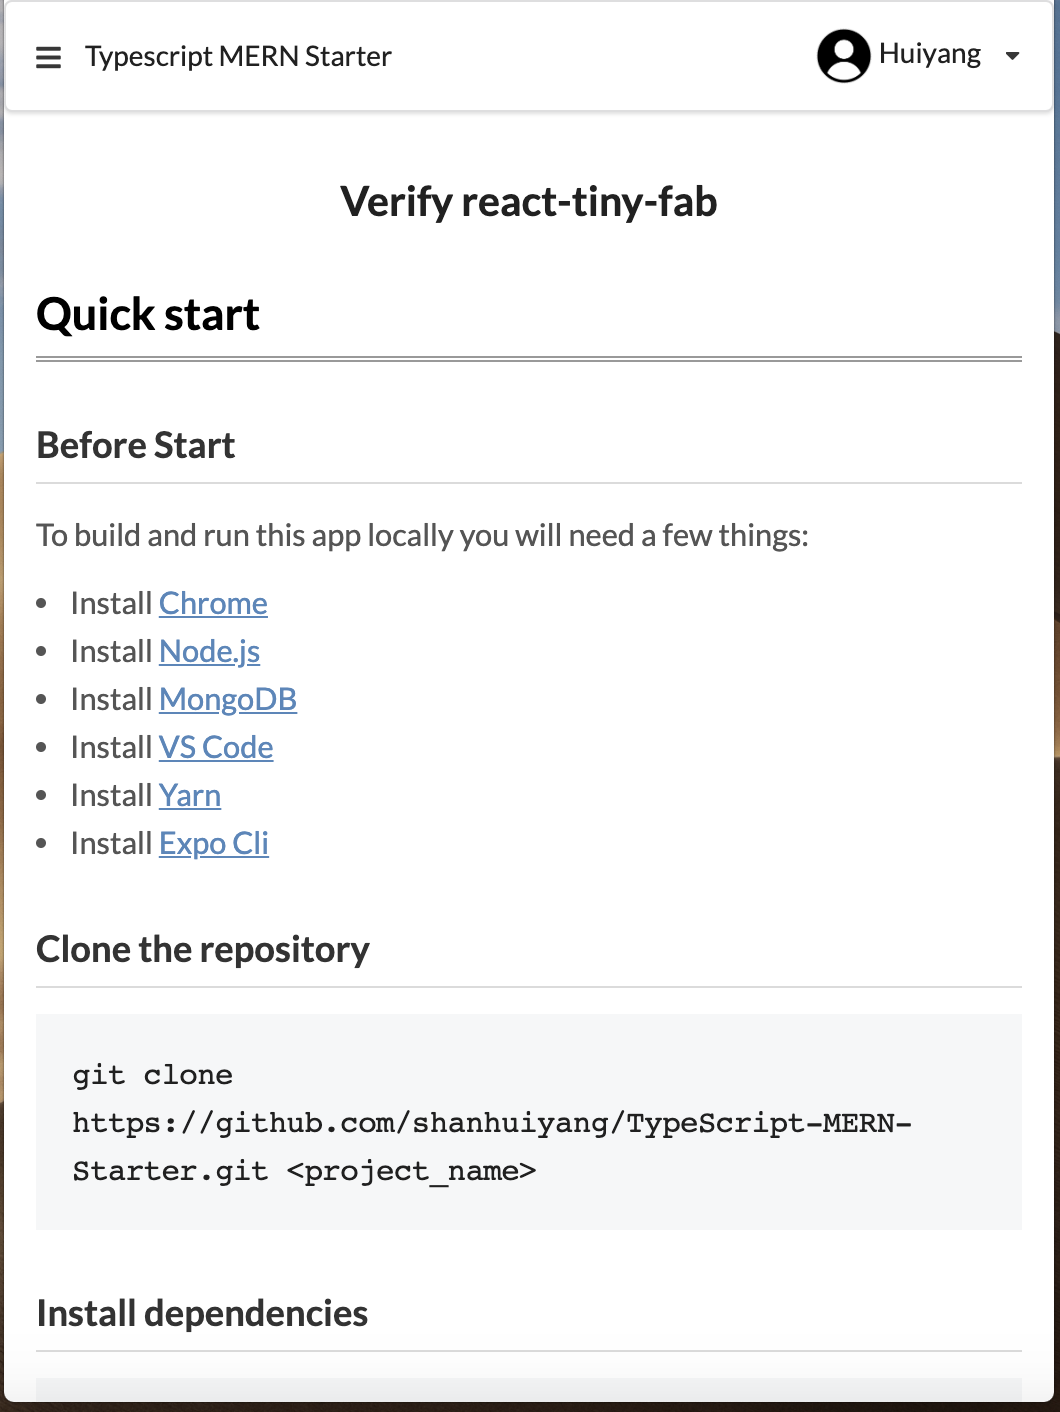1060x1412 pixels.
Task: Click the Quick start heading
Action: 148,315
